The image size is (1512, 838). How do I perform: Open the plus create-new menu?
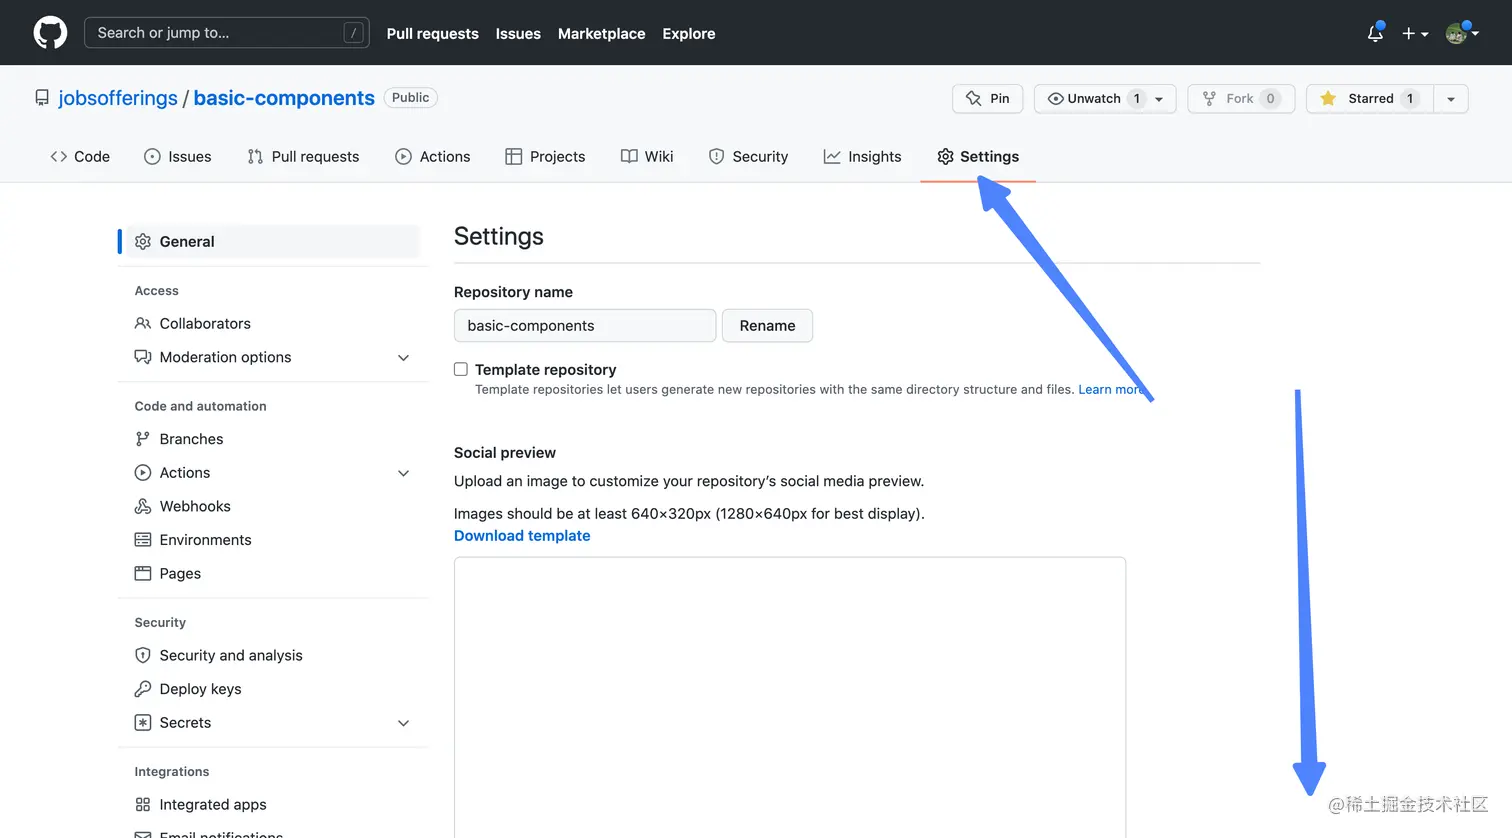click(x=1414, y=33)
